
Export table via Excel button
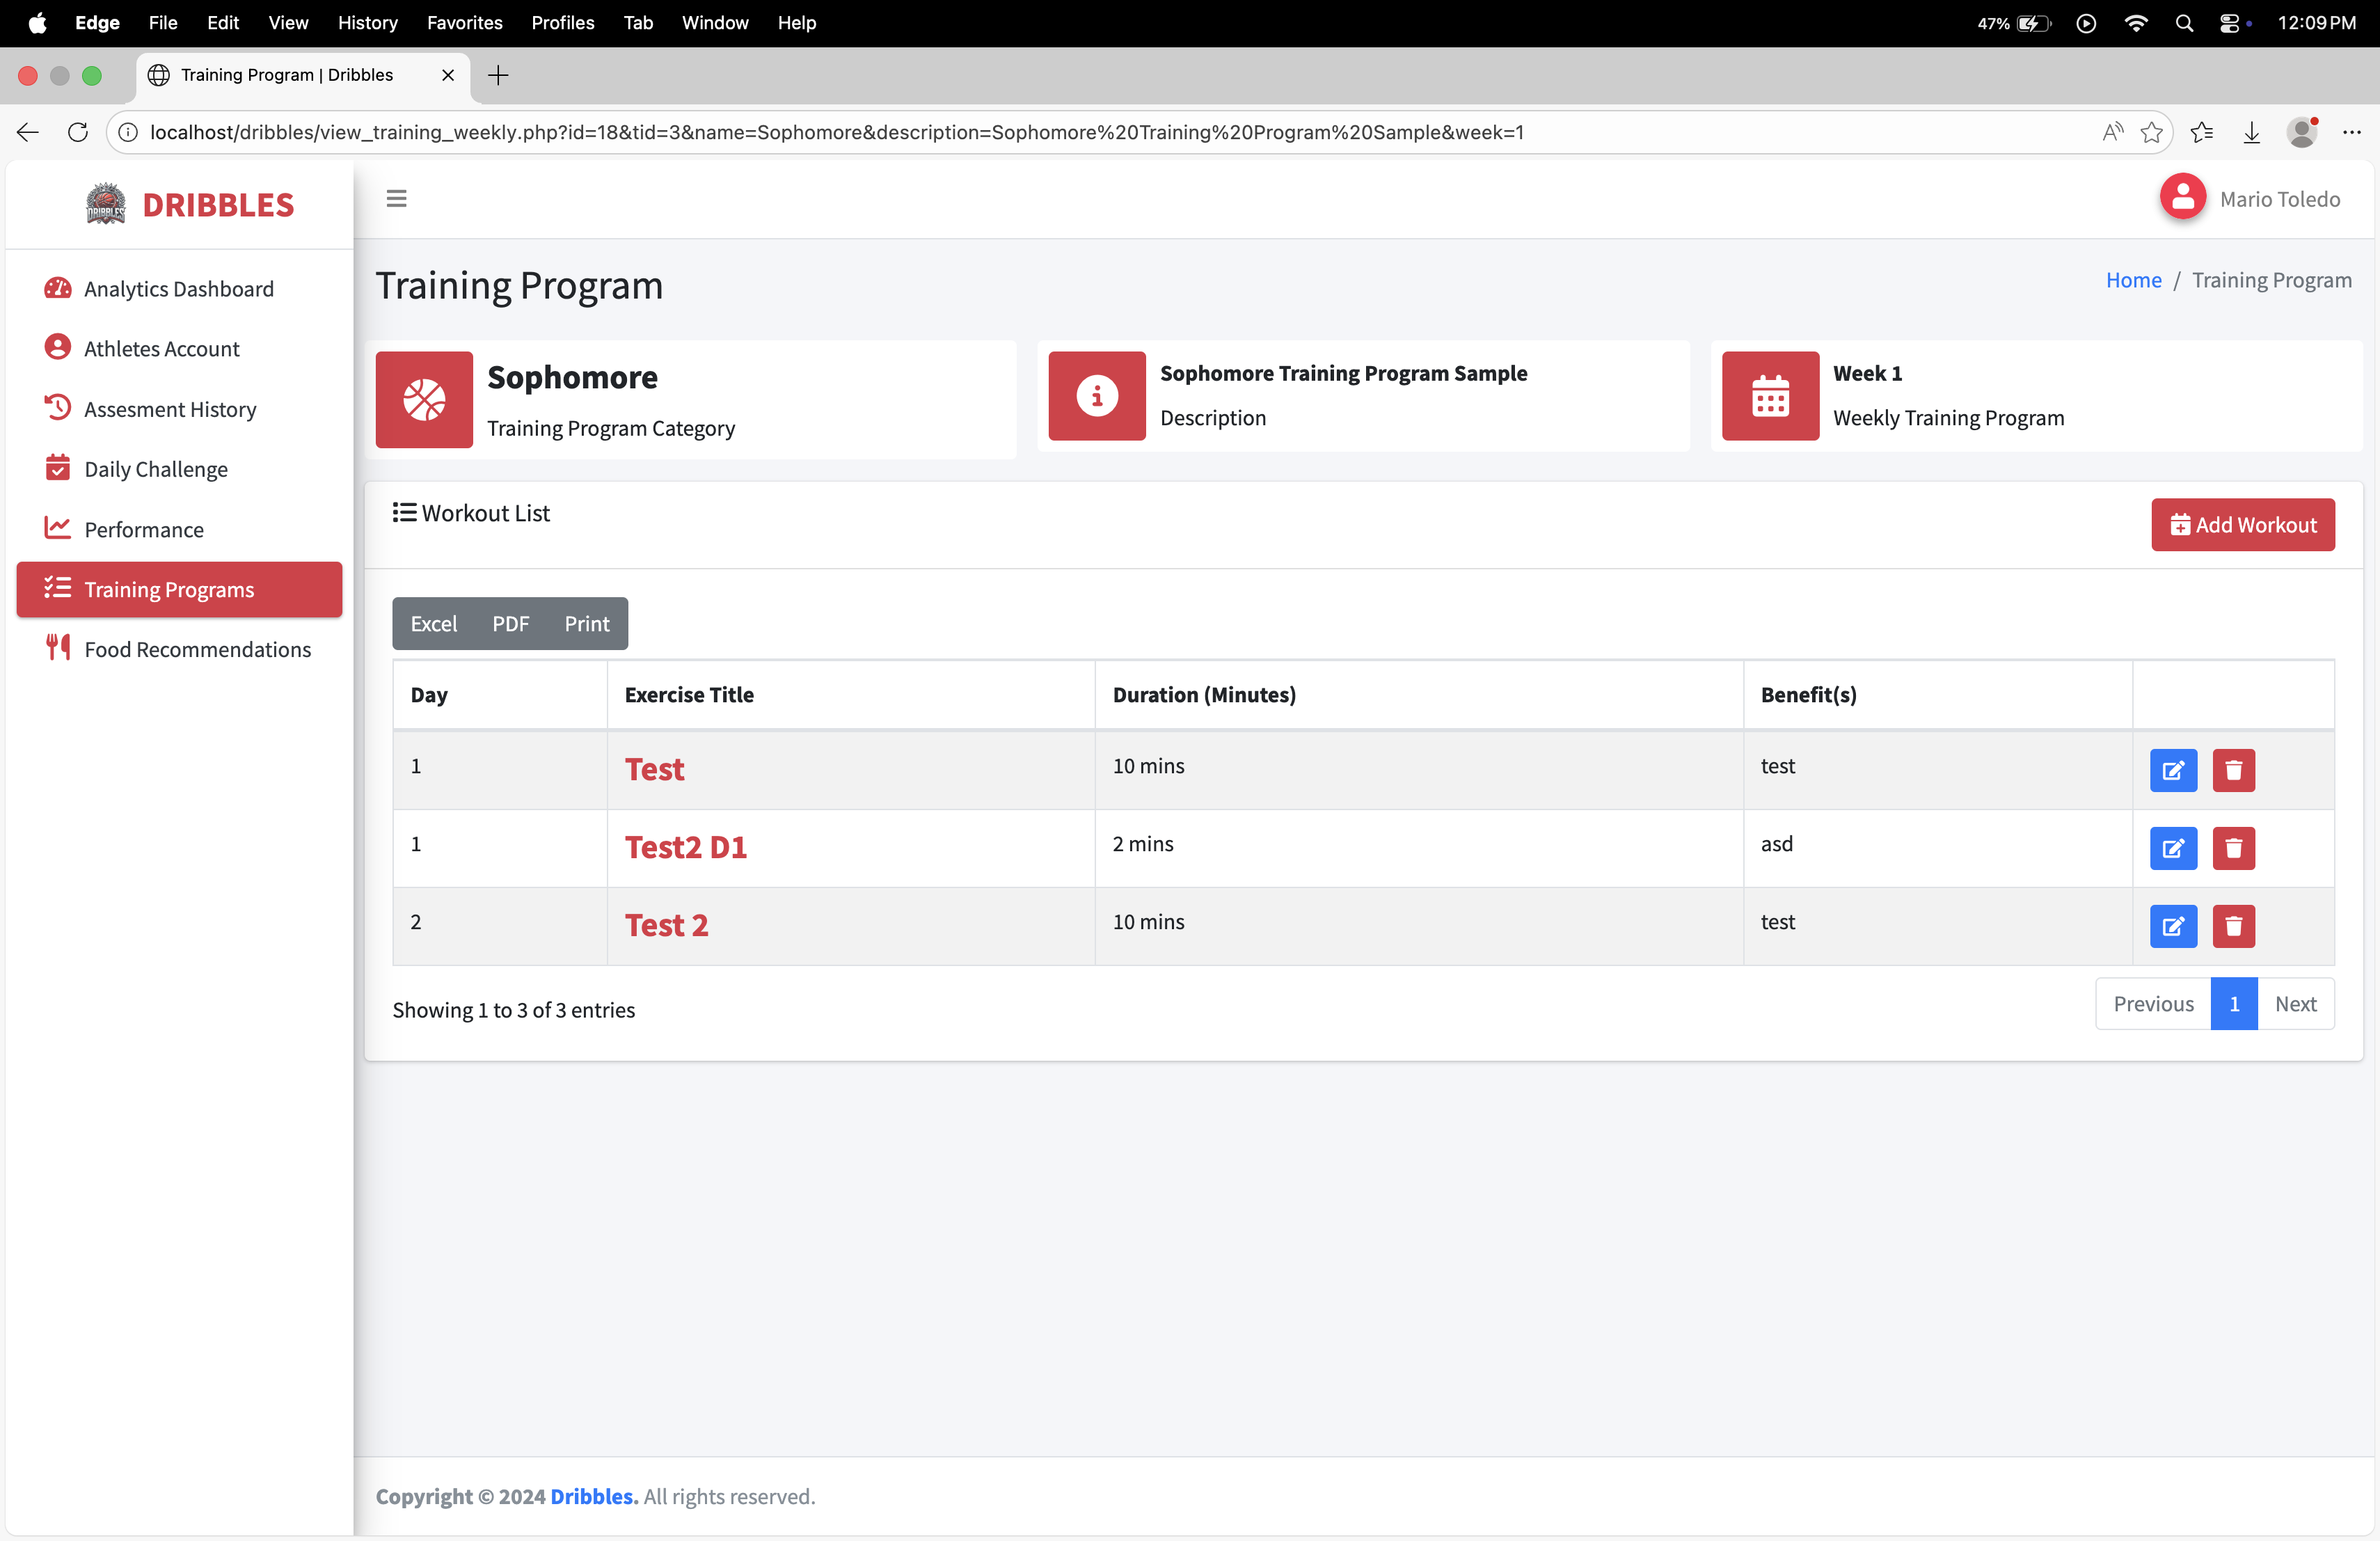(433, 623)
